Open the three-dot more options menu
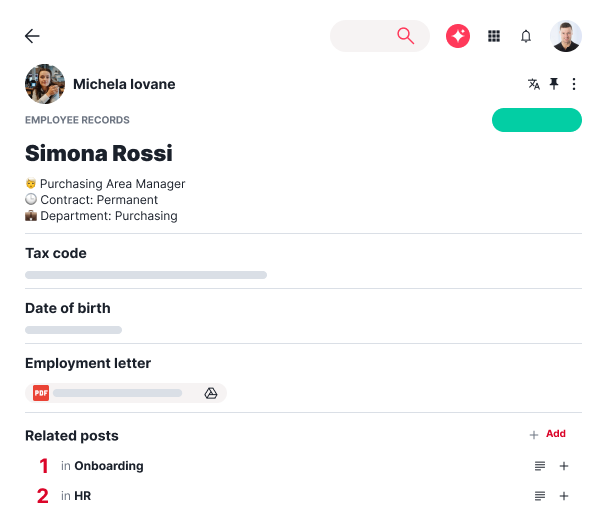 pyautogui.click(x=574, y=85)
